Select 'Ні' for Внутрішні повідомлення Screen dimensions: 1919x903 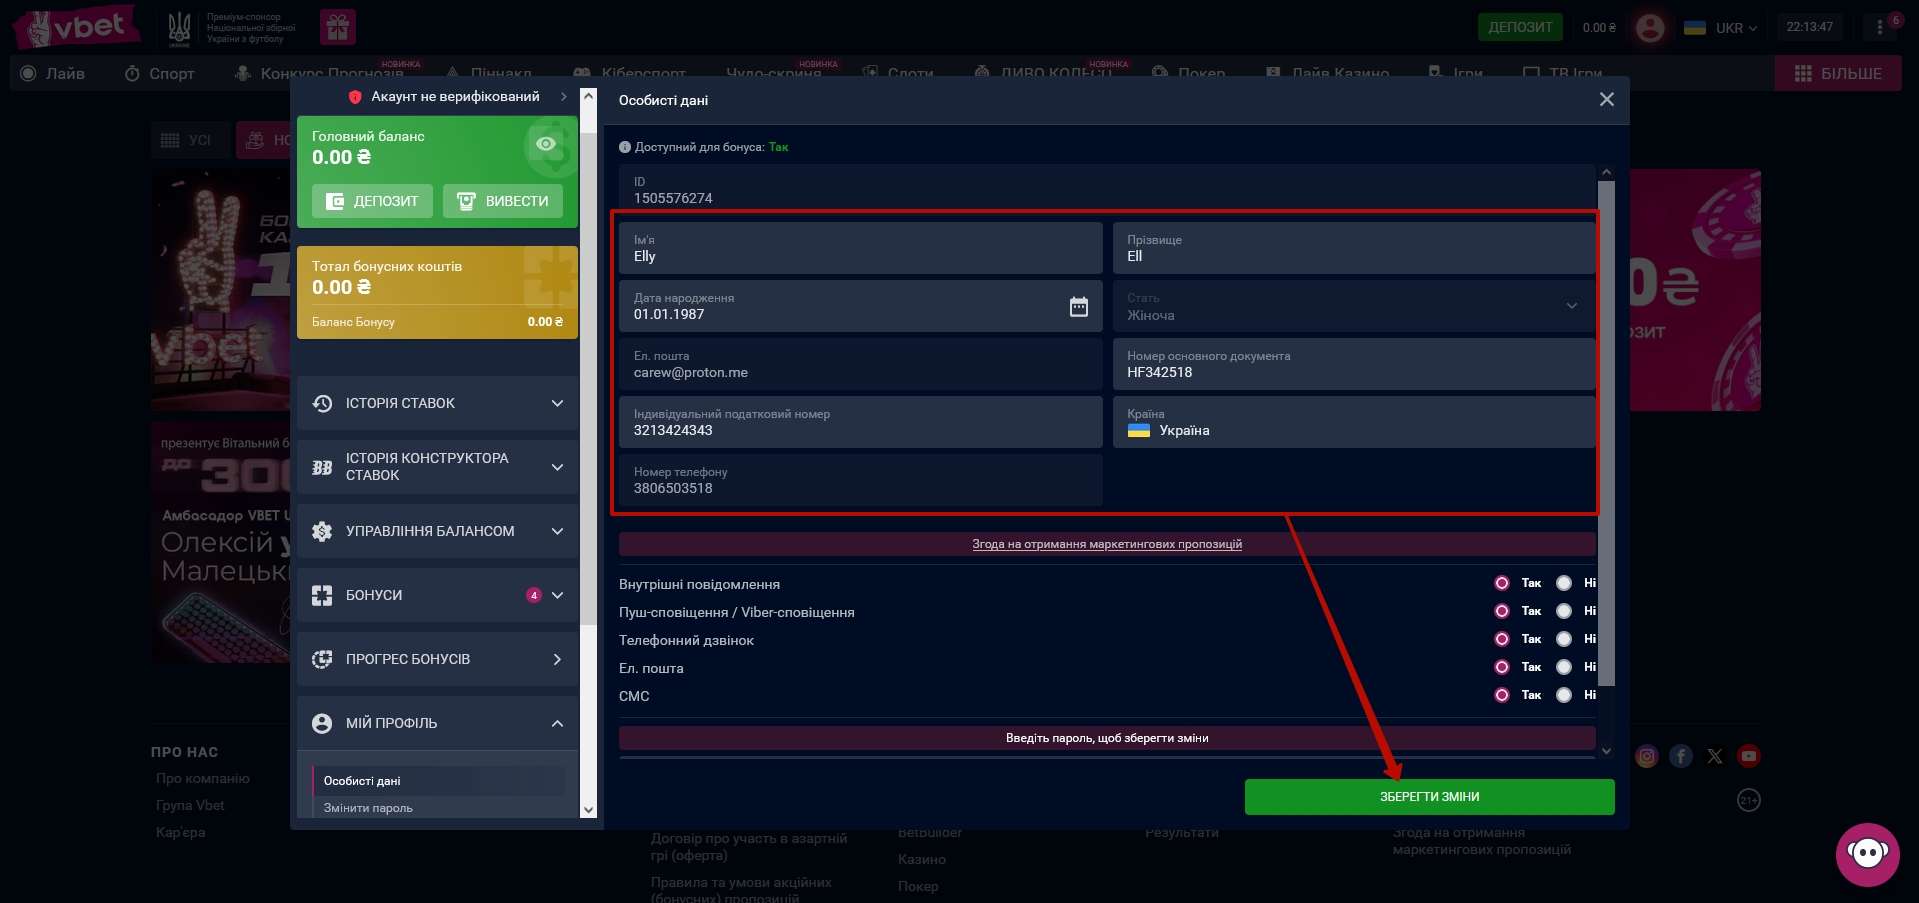coord(1564,583)
